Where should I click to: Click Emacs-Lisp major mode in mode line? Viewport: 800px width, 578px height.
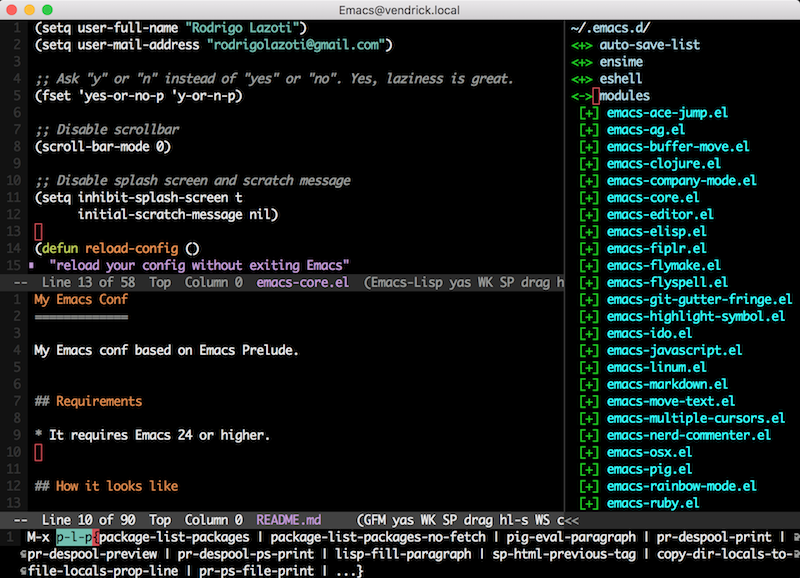(x=406, y=283)
